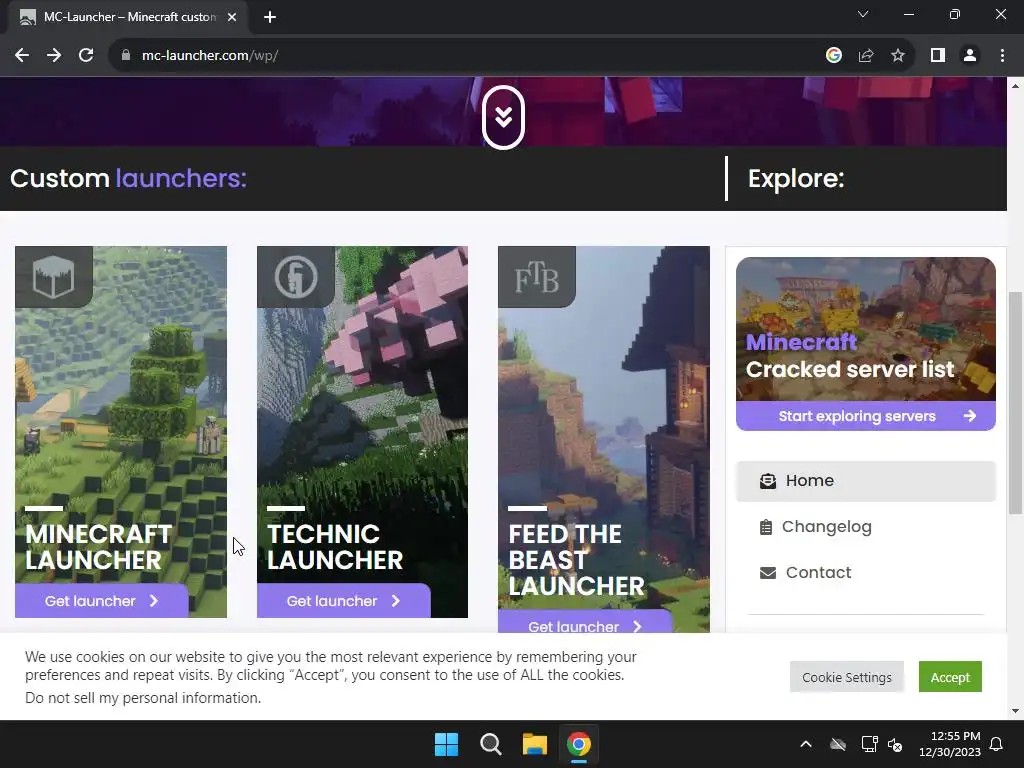This screenshot has width=1024, height=768.
Task: Open the browser side panel
Action: click(938, 56)
